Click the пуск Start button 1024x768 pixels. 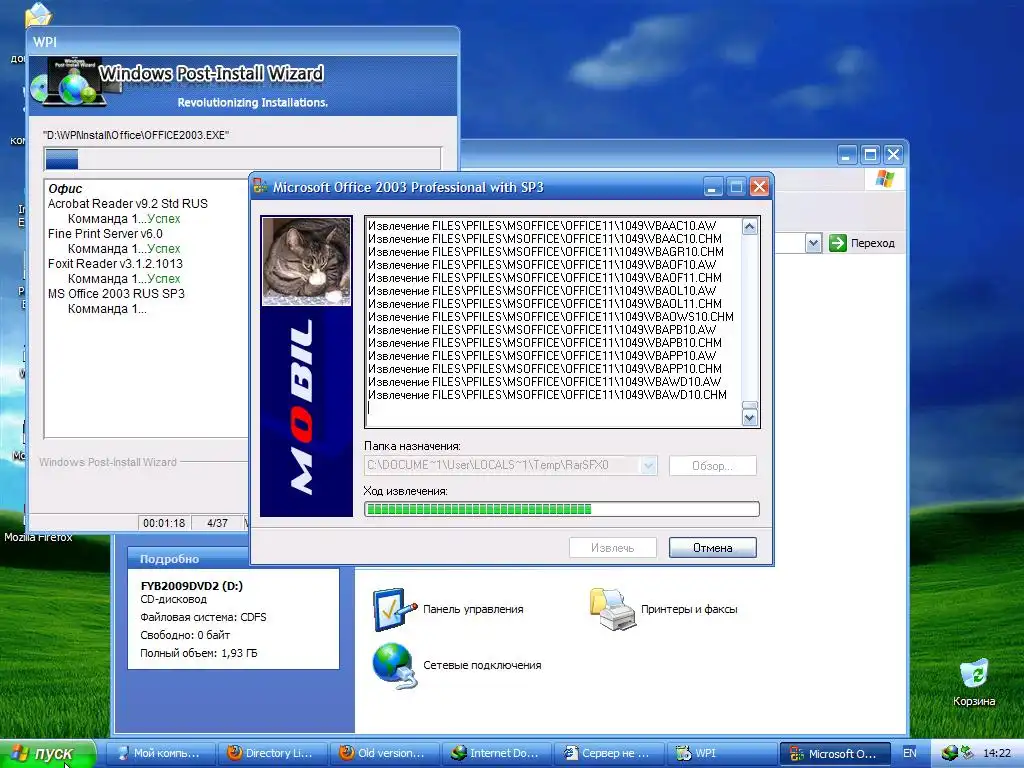[x=47, y=753]
